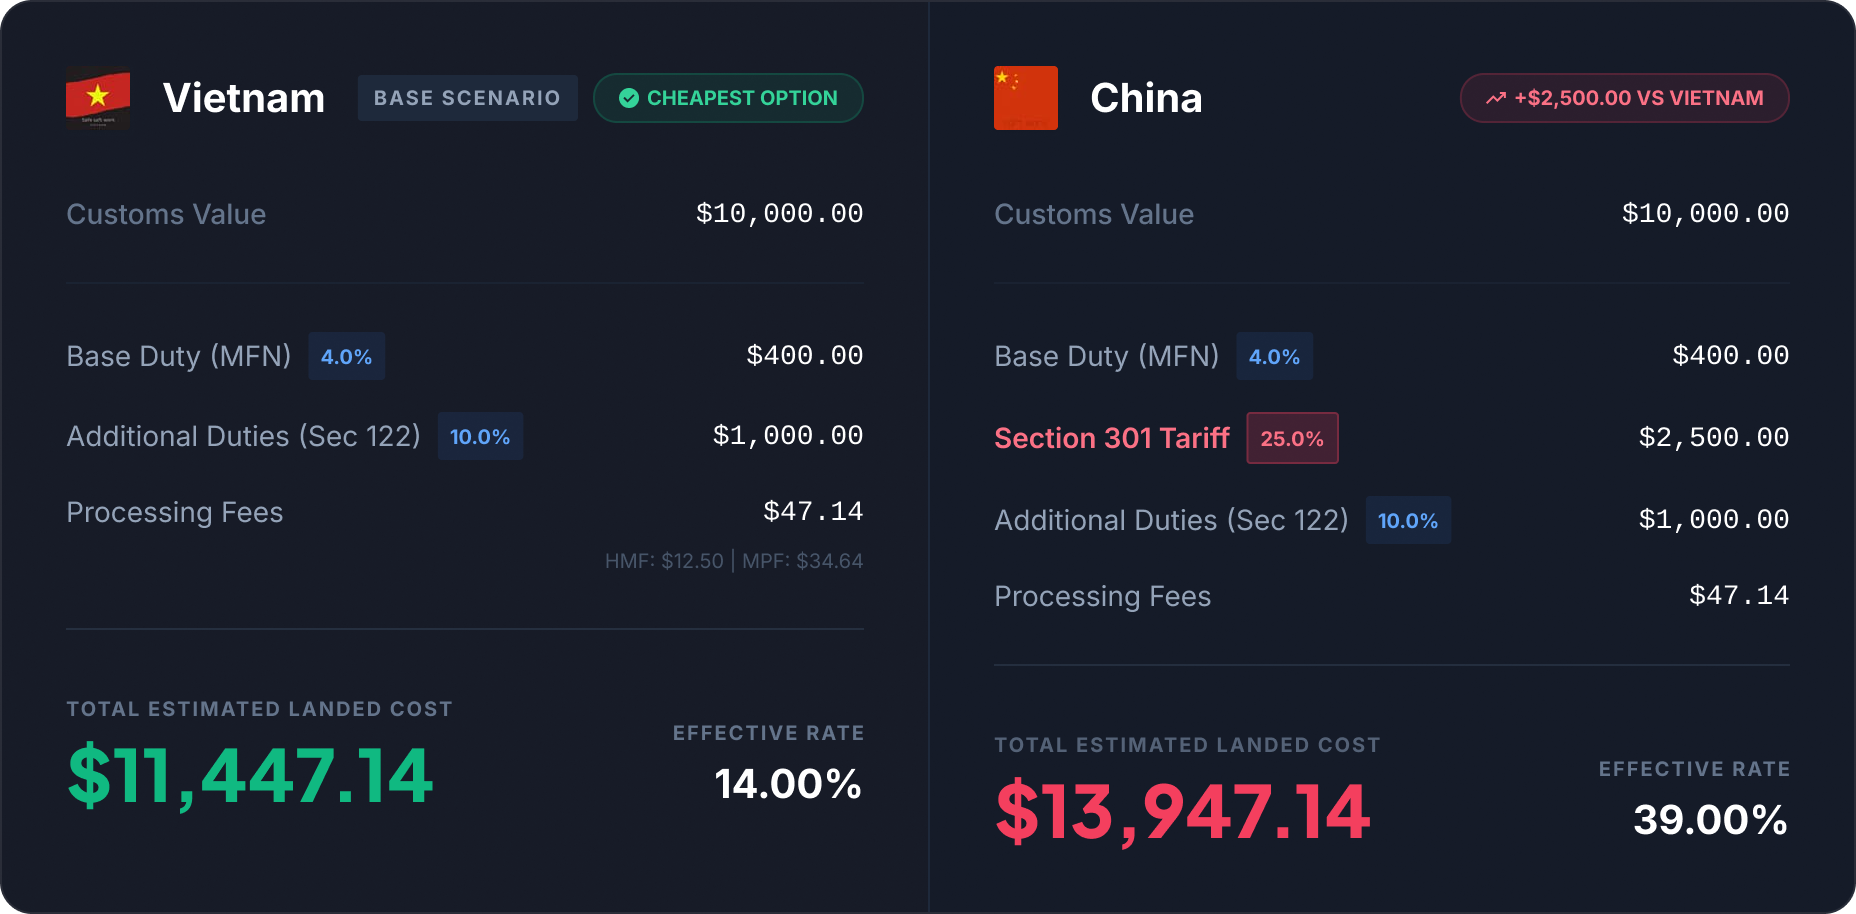Screen dimensions: 1856x914
Task: Click the trending arrow icon in the China badge
Action: (x=1496, y=97)
